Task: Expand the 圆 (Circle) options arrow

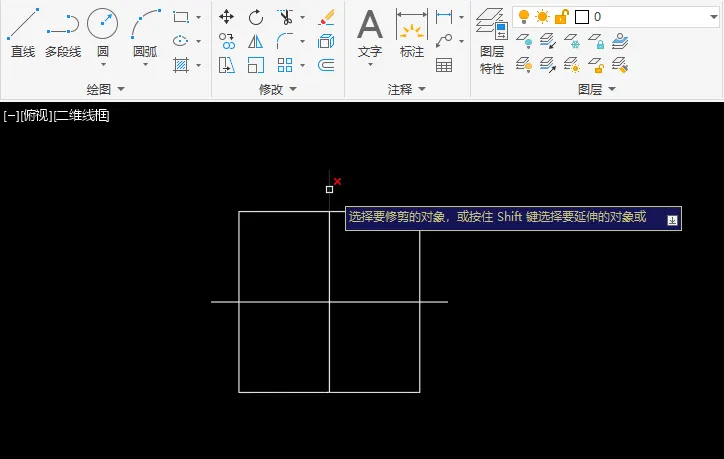Action: (103, 64)
